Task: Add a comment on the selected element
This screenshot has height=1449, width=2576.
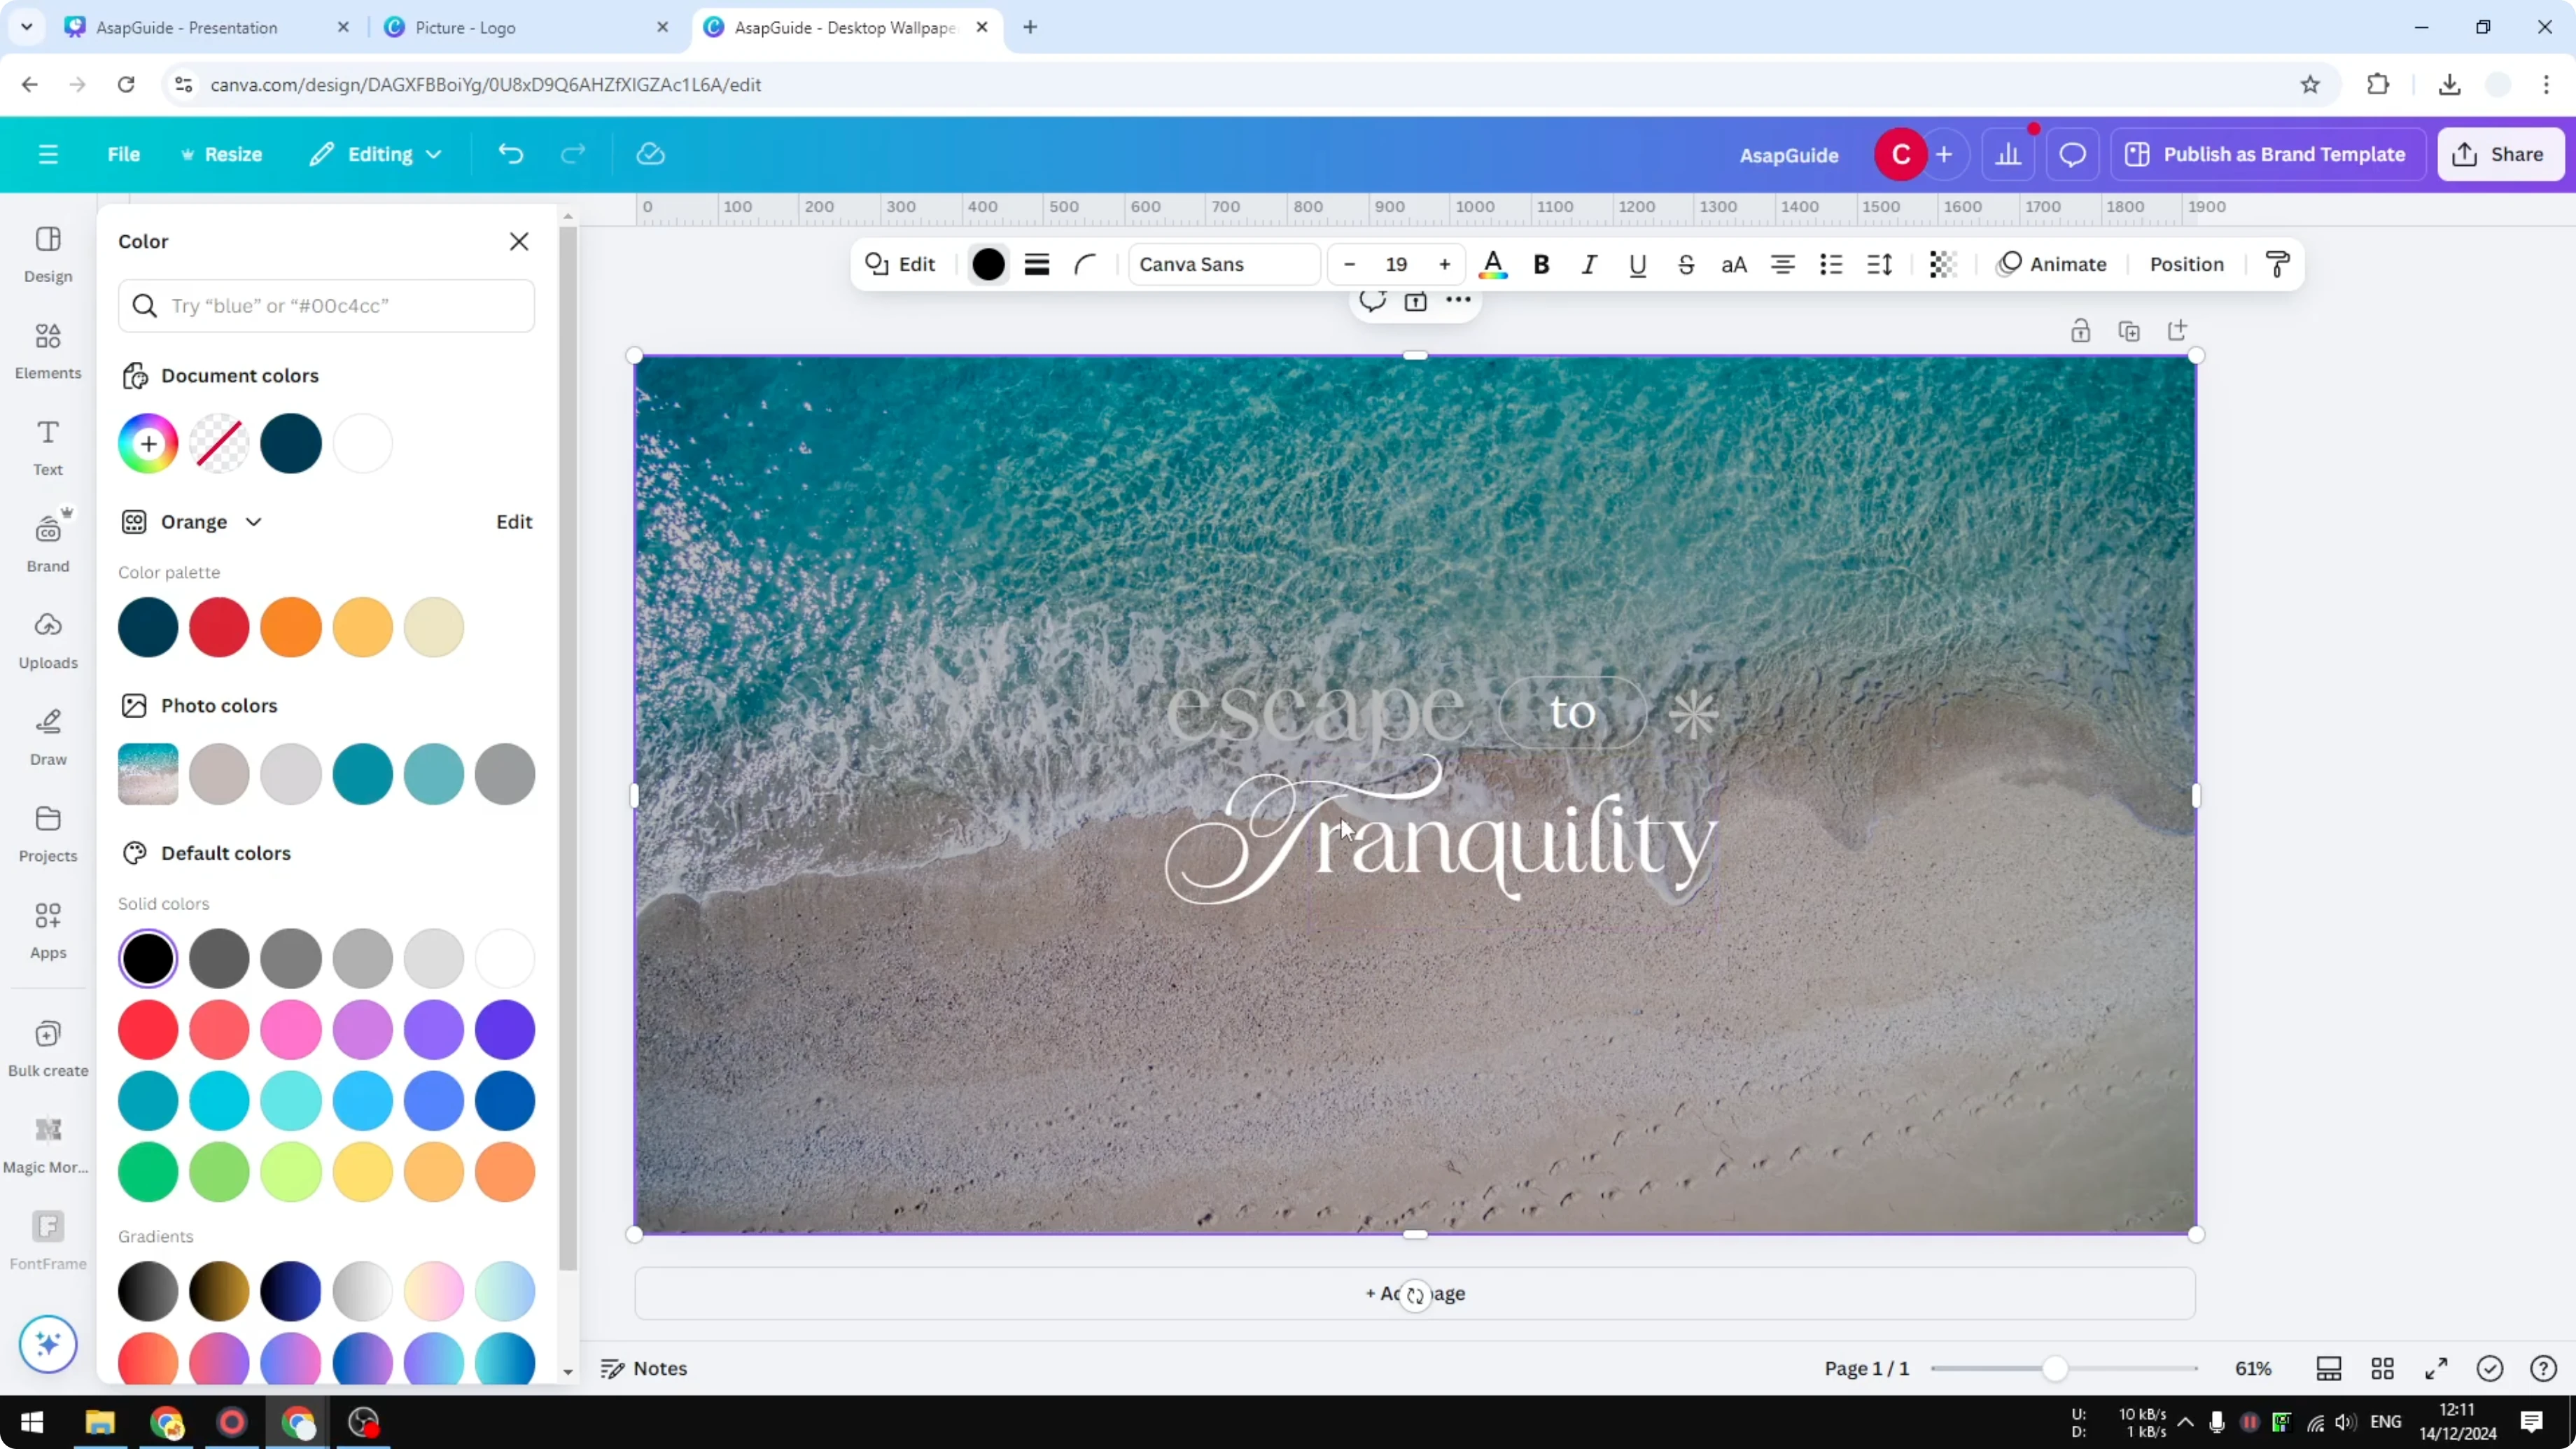Action: (1371, 301)
